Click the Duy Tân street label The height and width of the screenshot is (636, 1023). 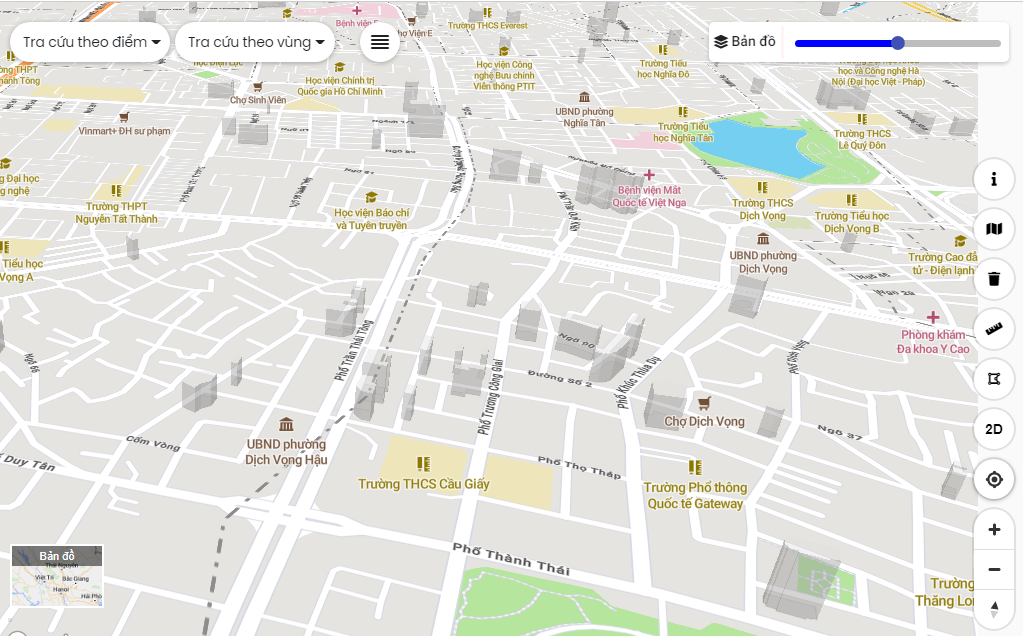(29, 462)
